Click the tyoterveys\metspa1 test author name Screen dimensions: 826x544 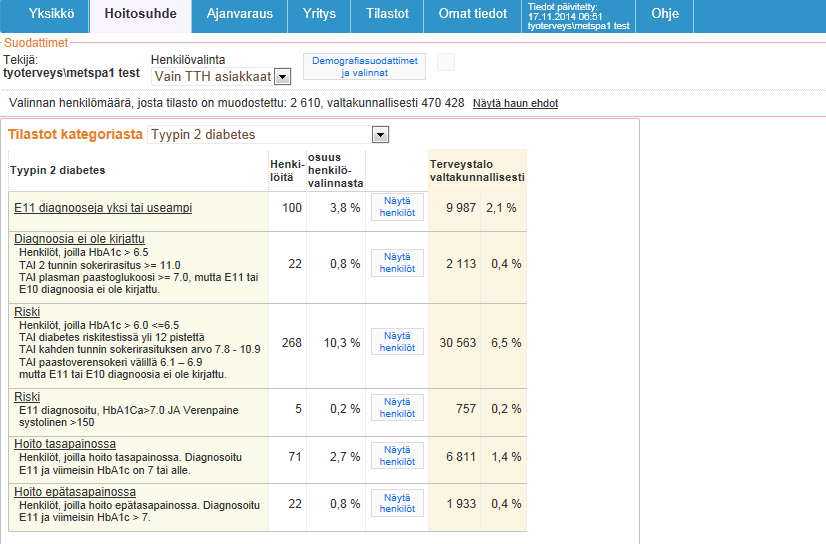point(72,73)
